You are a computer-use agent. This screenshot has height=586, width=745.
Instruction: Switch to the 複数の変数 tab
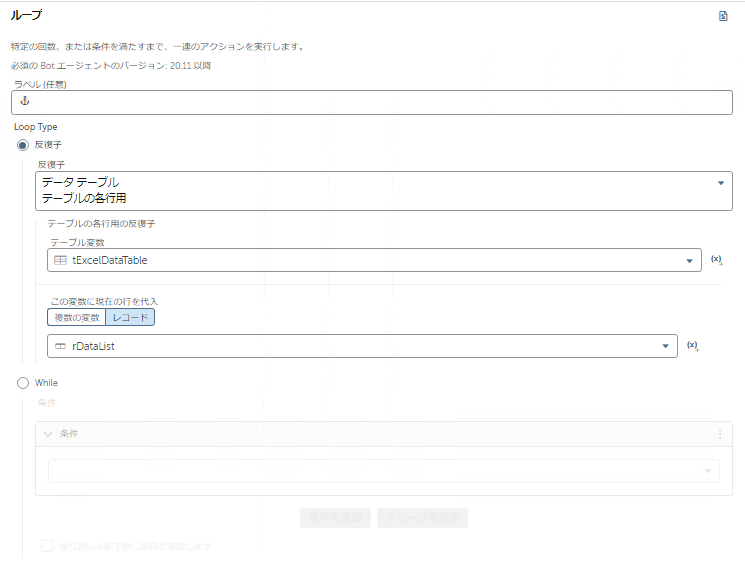tap(77, 317)
